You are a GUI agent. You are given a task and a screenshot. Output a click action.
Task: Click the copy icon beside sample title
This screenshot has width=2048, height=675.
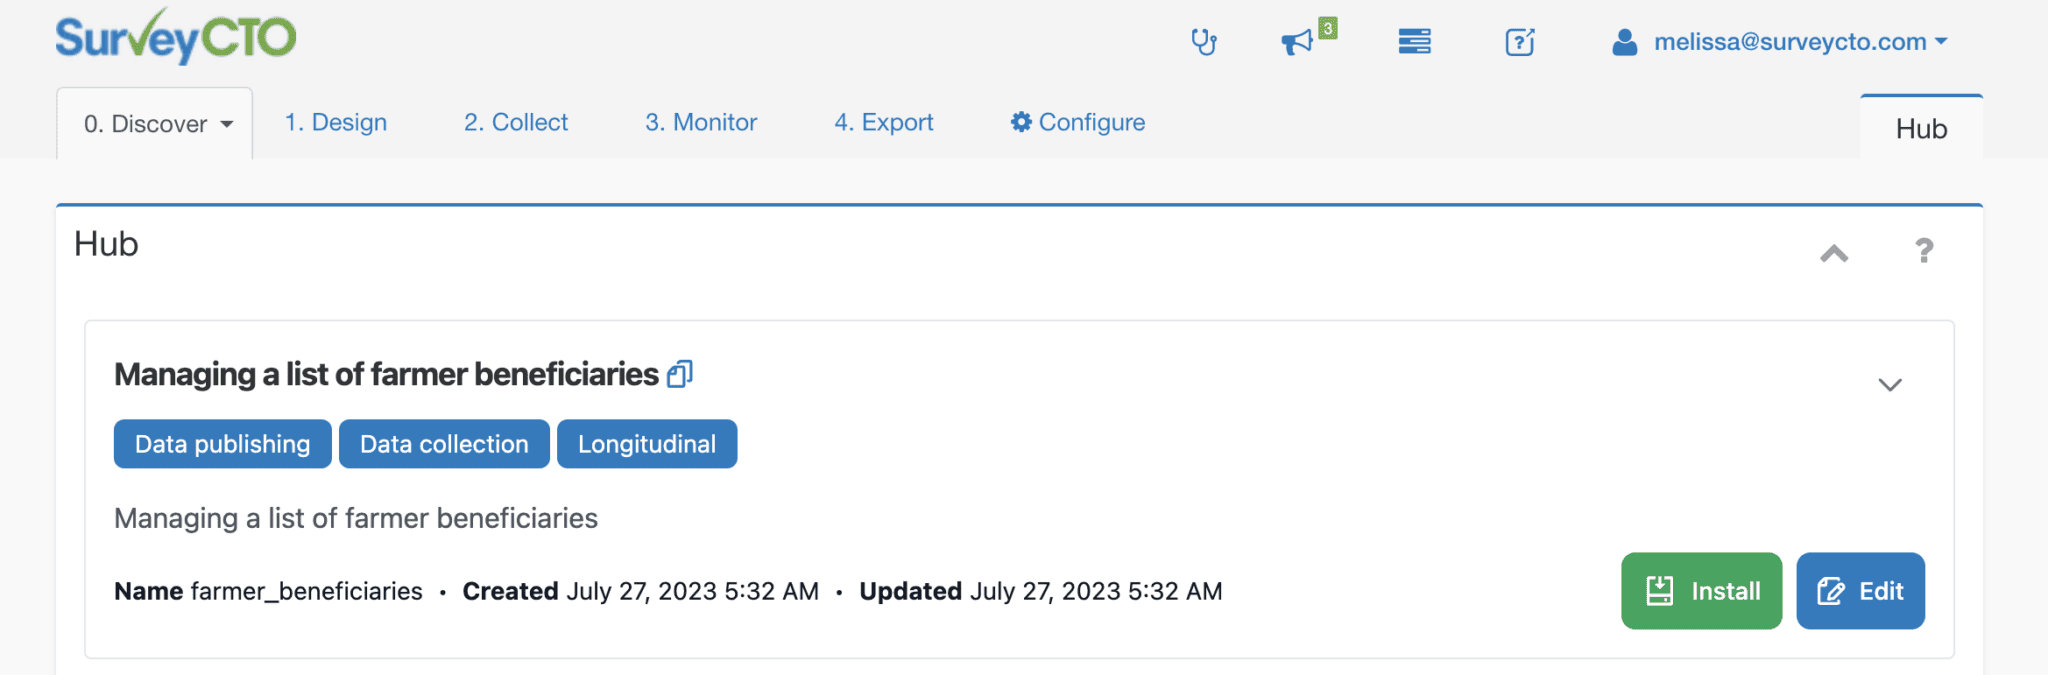coord(680,374)
